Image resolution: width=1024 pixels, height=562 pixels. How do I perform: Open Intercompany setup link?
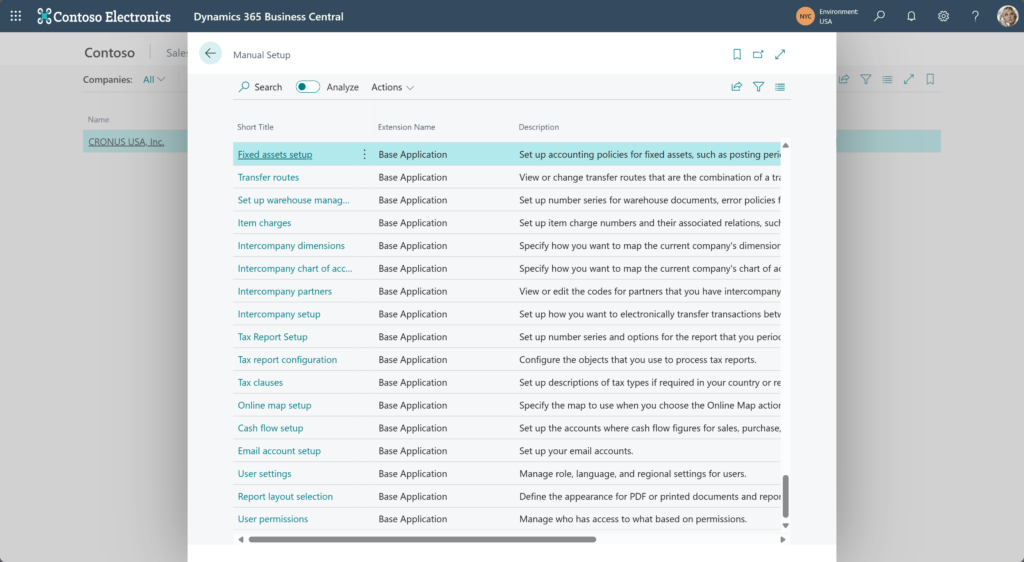pyautogui.click(x=279, y=315)
